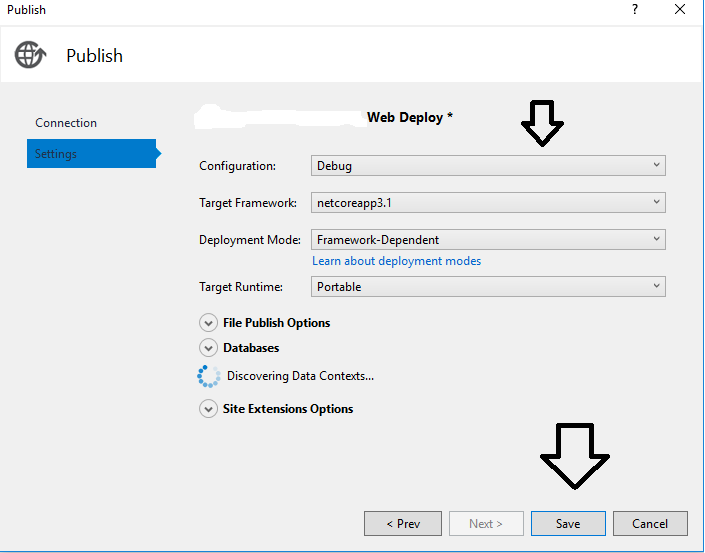Open the Target Framework dropdown
The width and height of the screenshot is (705, 553).
point(488,202)
